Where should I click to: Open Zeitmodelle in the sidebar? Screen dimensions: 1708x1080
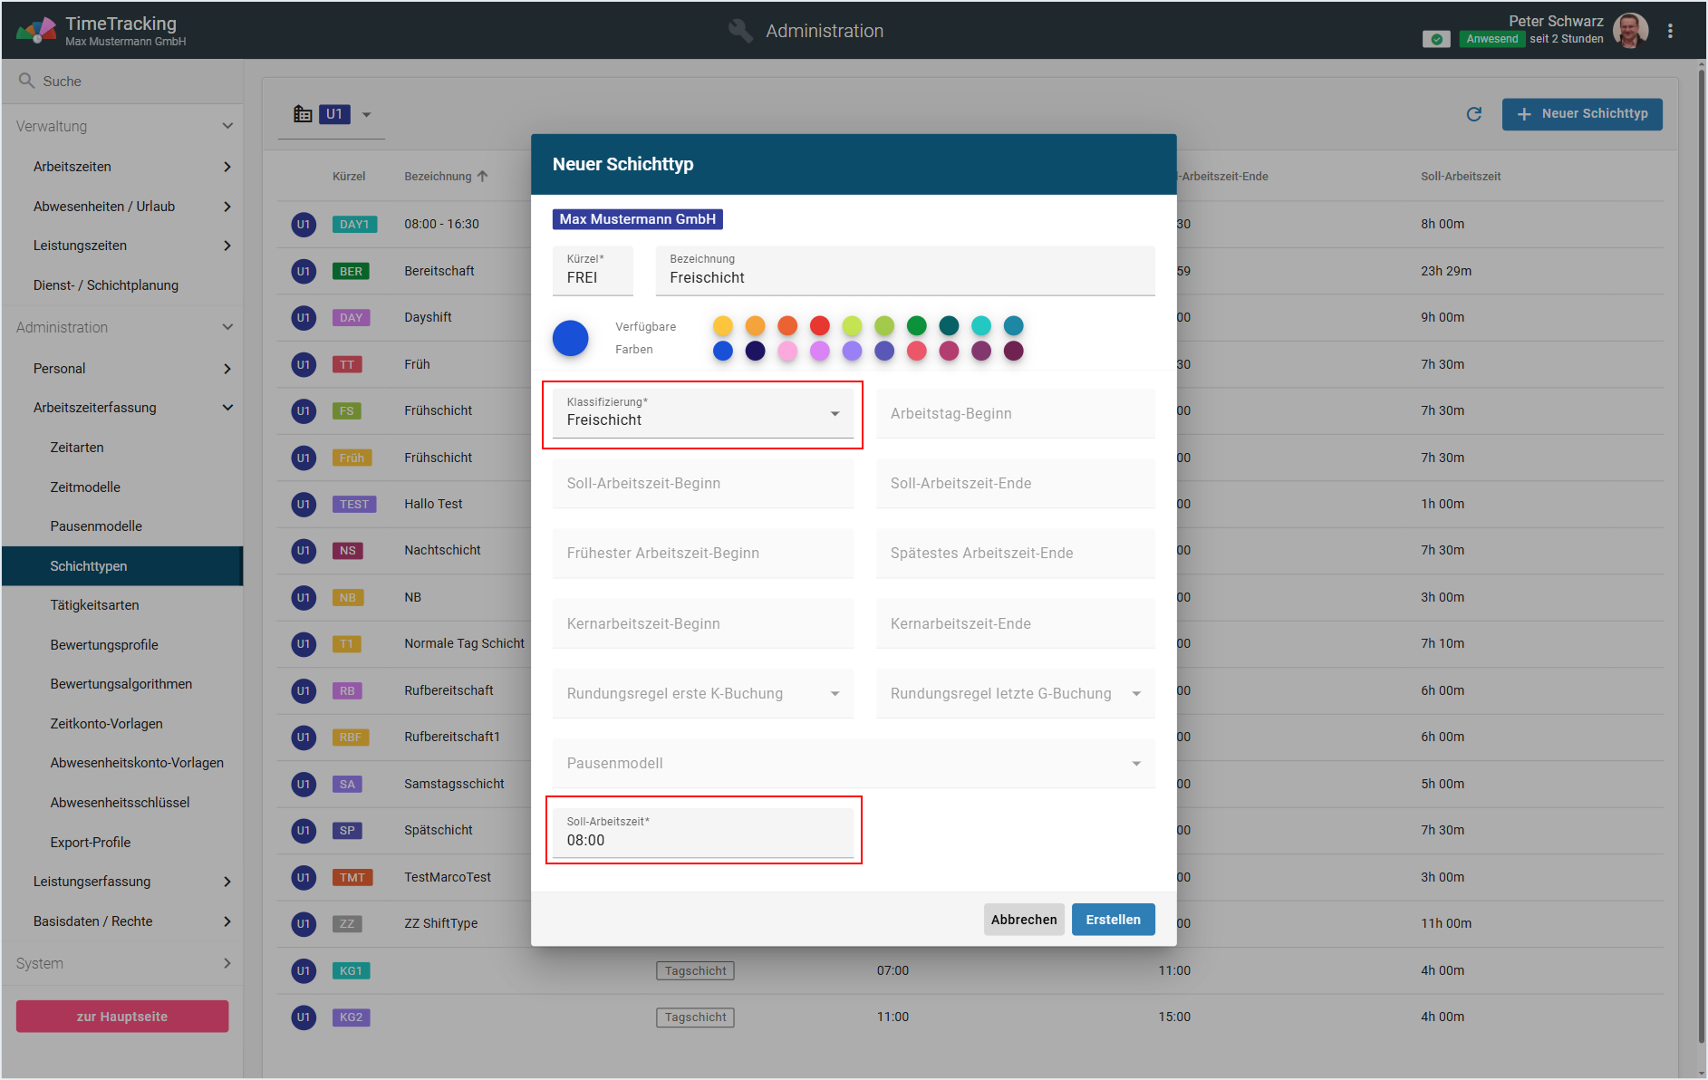tap(85, 487)
